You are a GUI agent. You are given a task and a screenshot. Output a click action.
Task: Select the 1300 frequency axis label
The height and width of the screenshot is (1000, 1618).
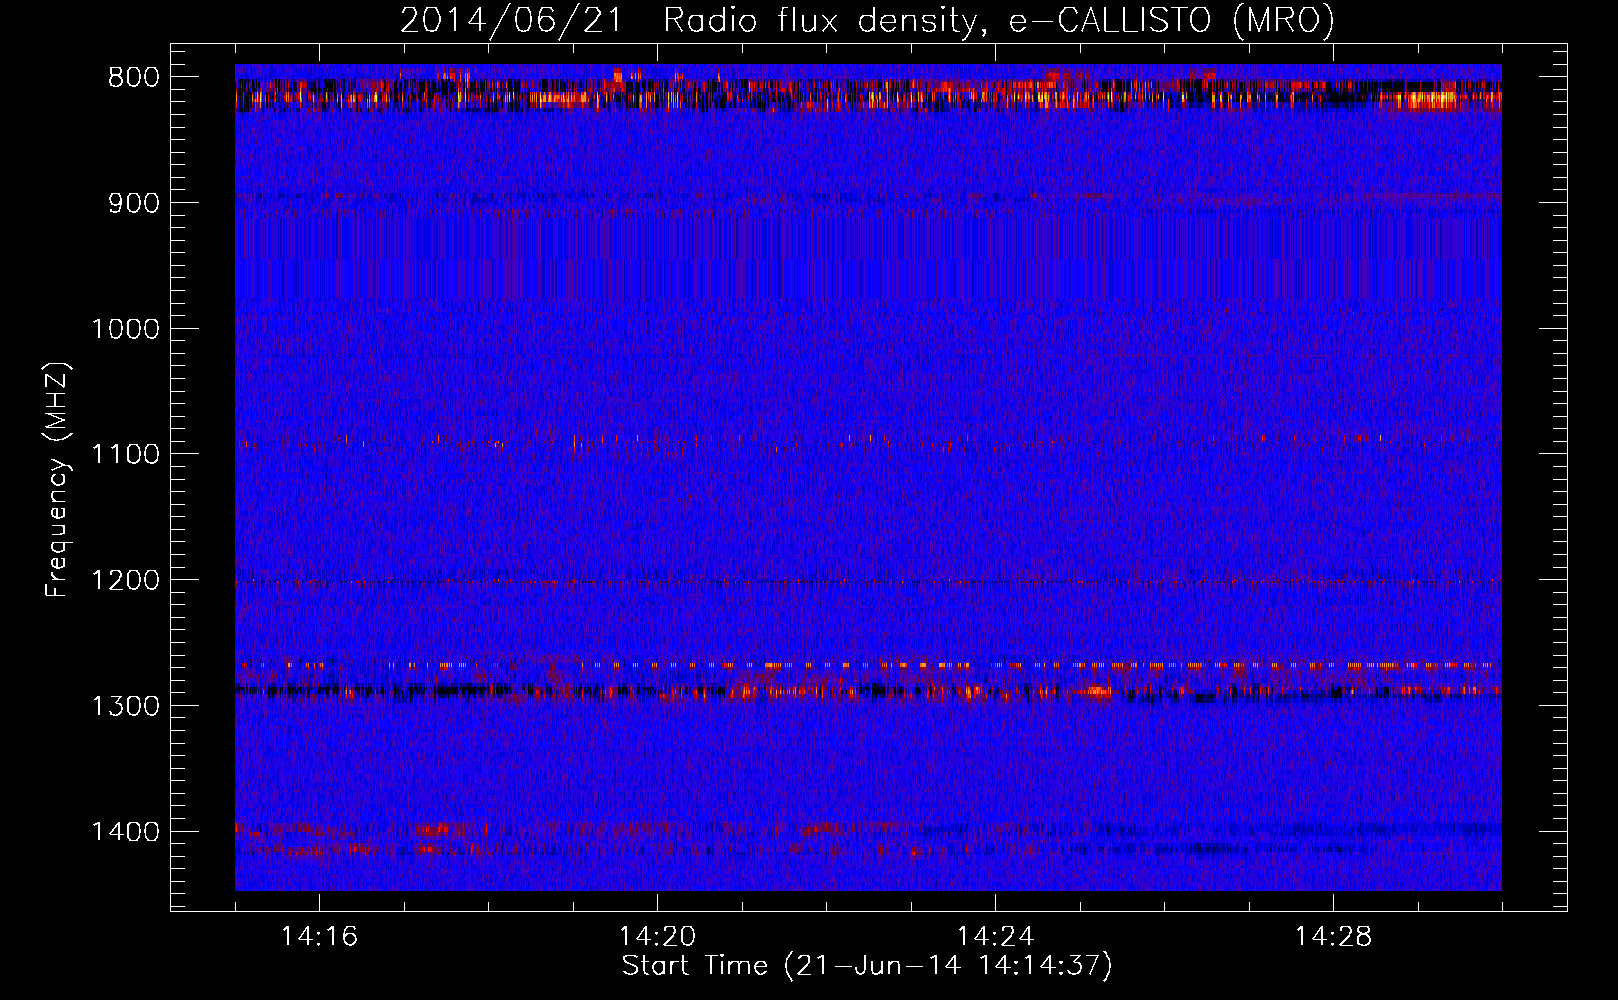tap(125, 706)
